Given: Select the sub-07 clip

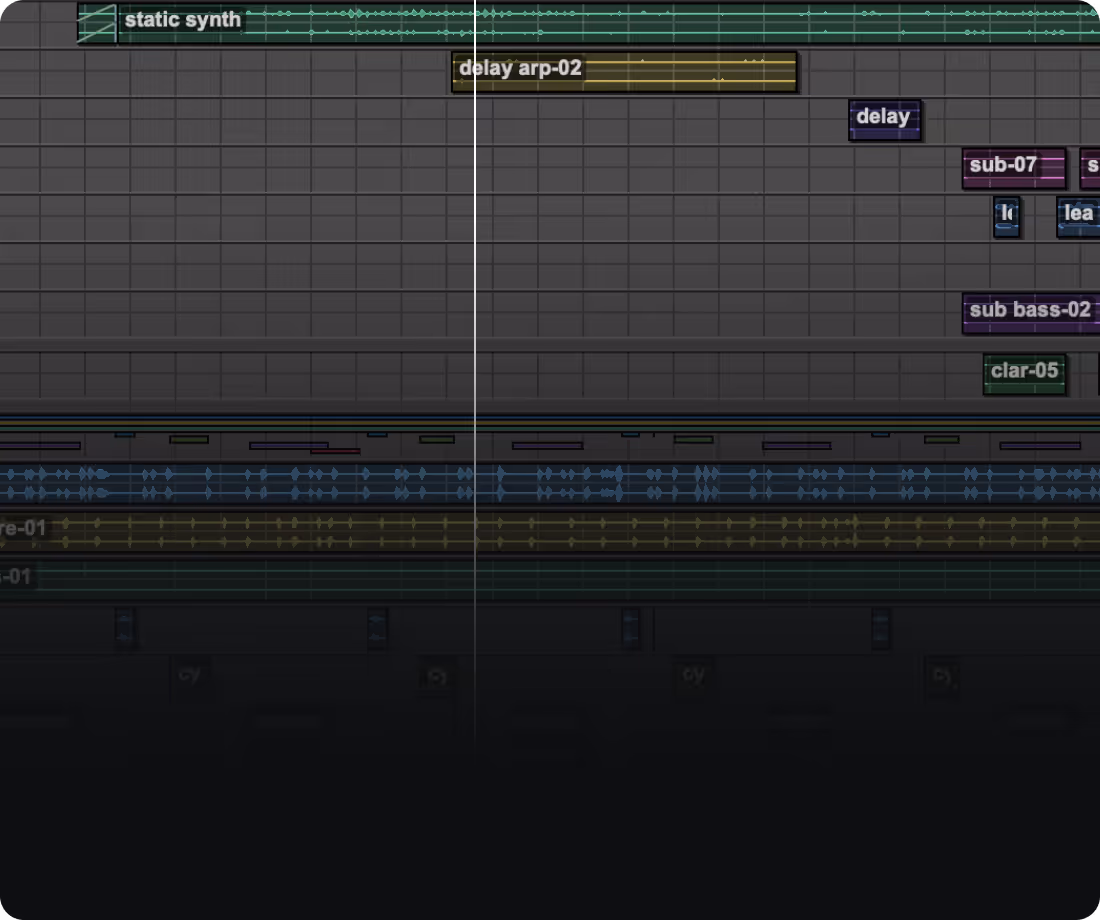Looking at the screenshot, I should click(x=1013, y=167).
